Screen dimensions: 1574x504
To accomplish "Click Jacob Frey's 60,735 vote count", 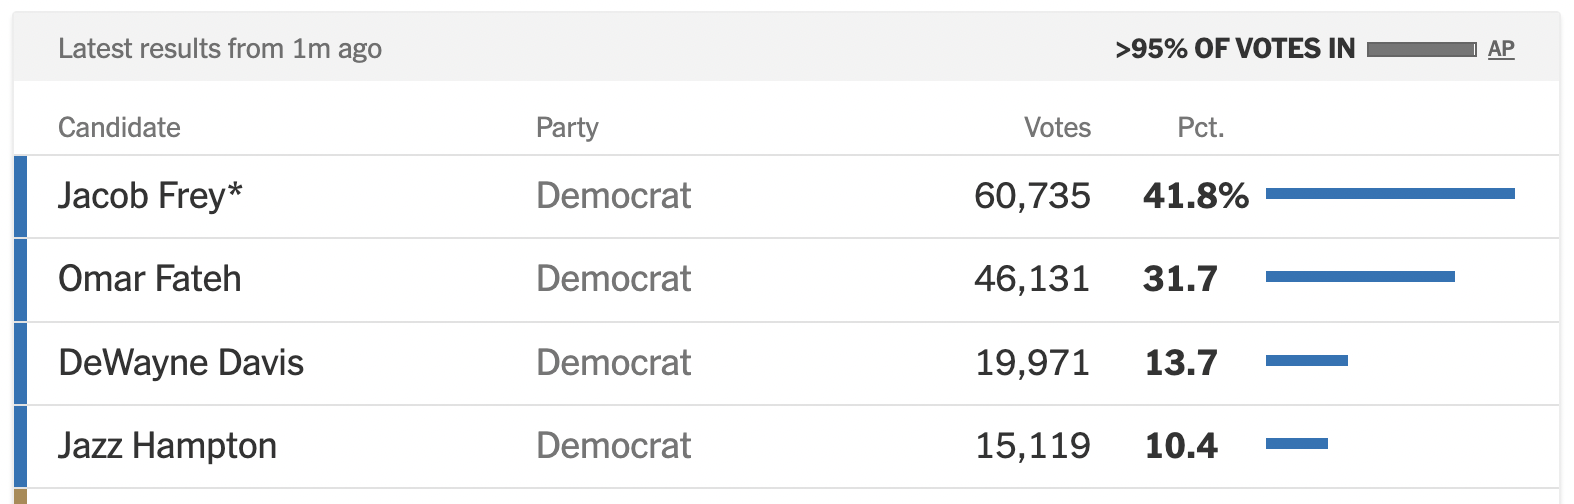I will [x=1032, y=196].
